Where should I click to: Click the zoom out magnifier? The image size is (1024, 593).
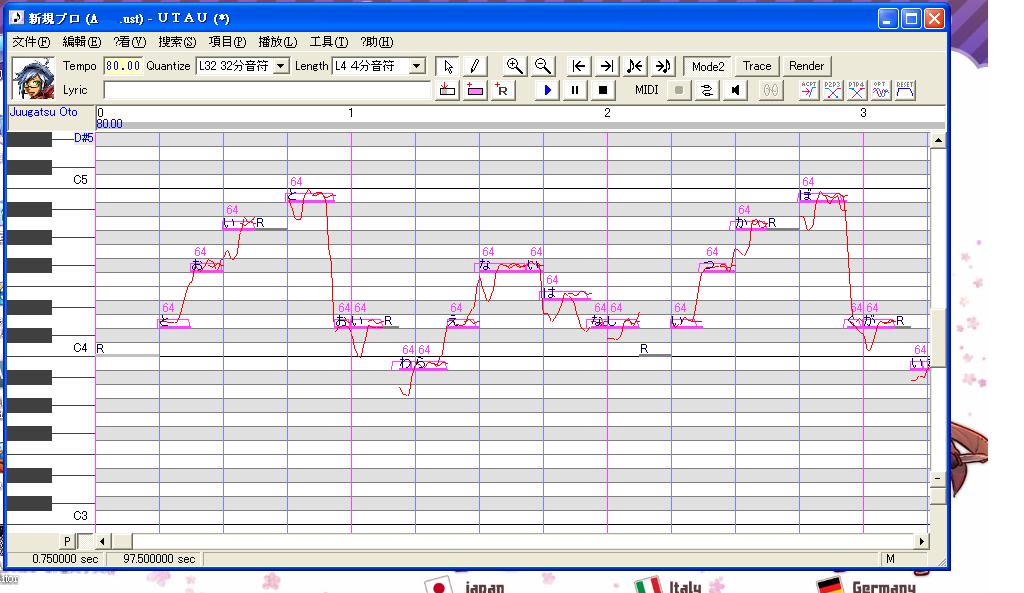click(542, 66)
